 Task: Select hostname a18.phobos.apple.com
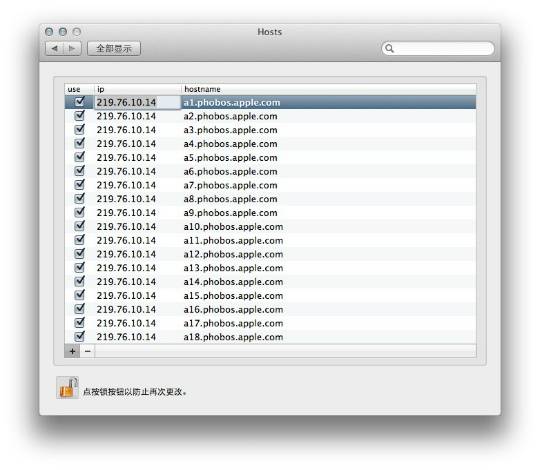[233, 337]
